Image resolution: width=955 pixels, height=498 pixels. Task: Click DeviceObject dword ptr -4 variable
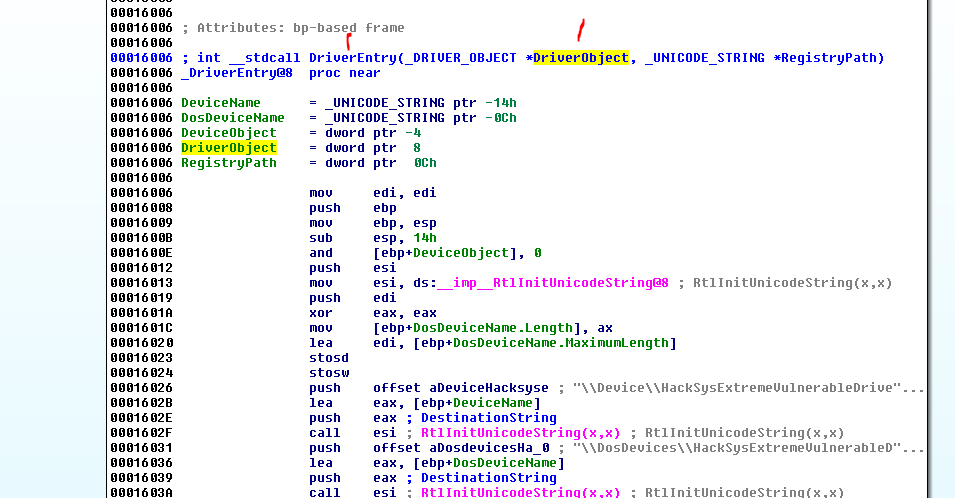229,133
